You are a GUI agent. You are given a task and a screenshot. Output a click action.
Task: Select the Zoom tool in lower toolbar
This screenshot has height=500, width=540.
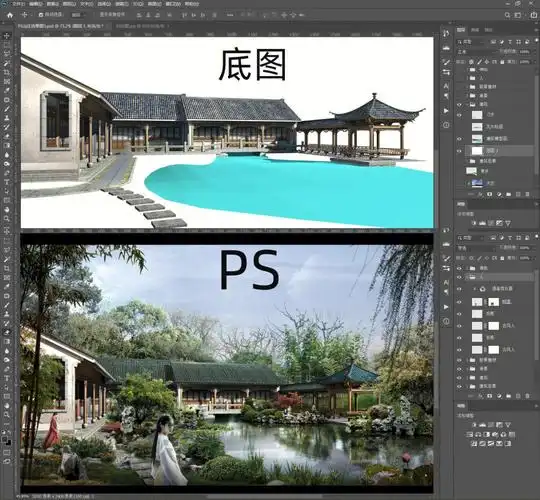(7, 415)
